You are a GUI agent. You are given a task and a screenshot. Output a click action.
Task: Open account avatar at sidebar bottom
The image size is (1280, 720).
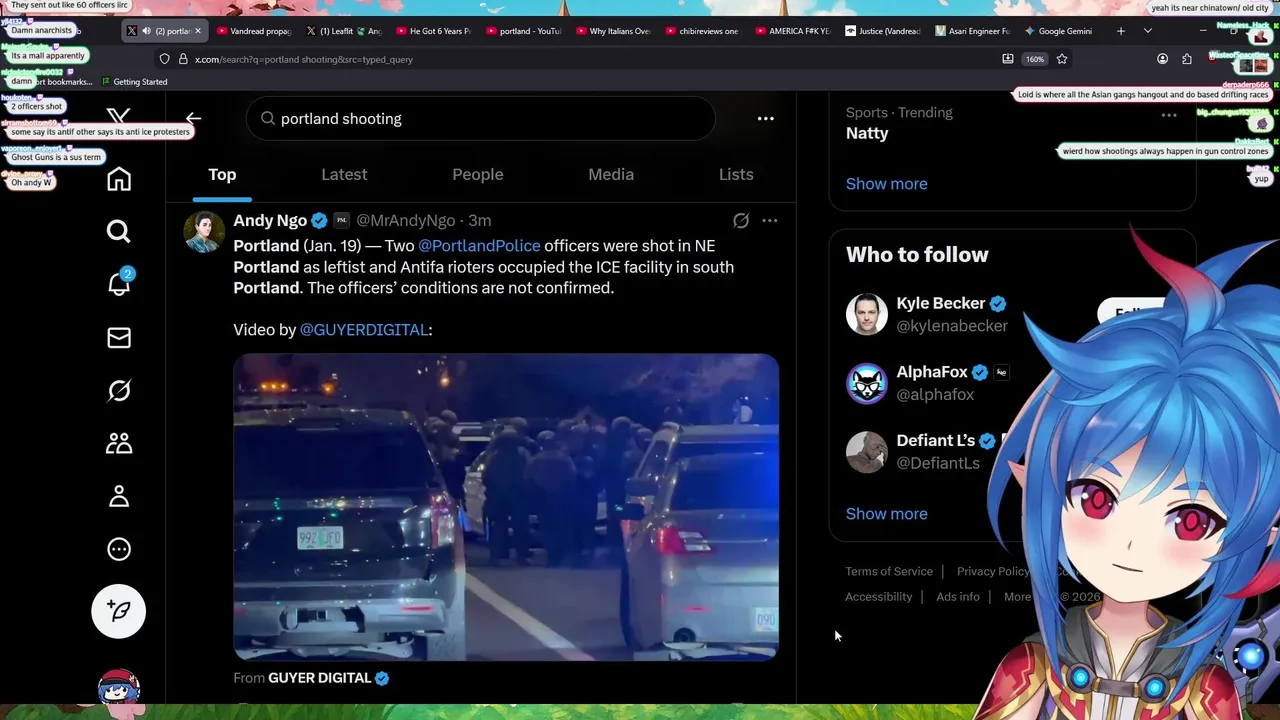(x=119, y=687)
